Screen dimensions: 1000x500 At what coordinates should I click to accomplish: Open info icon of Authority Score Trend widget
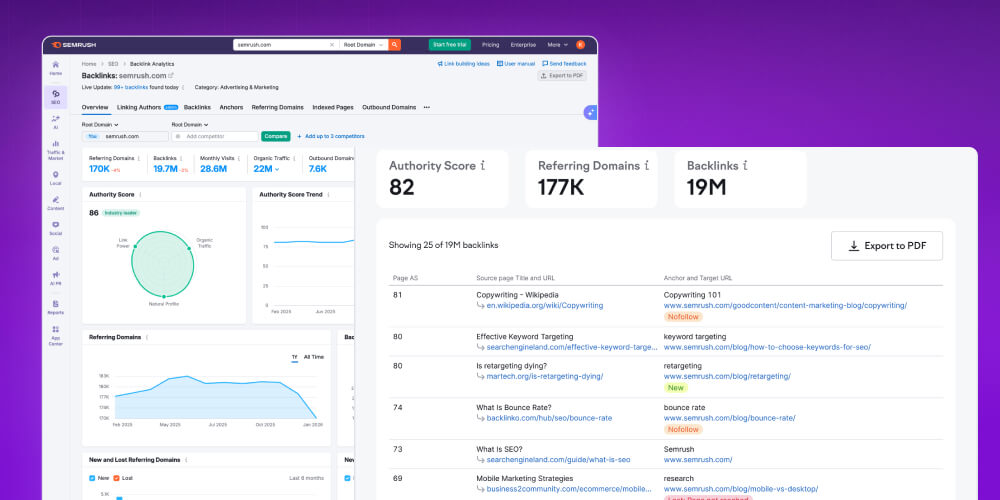(328, 195)
